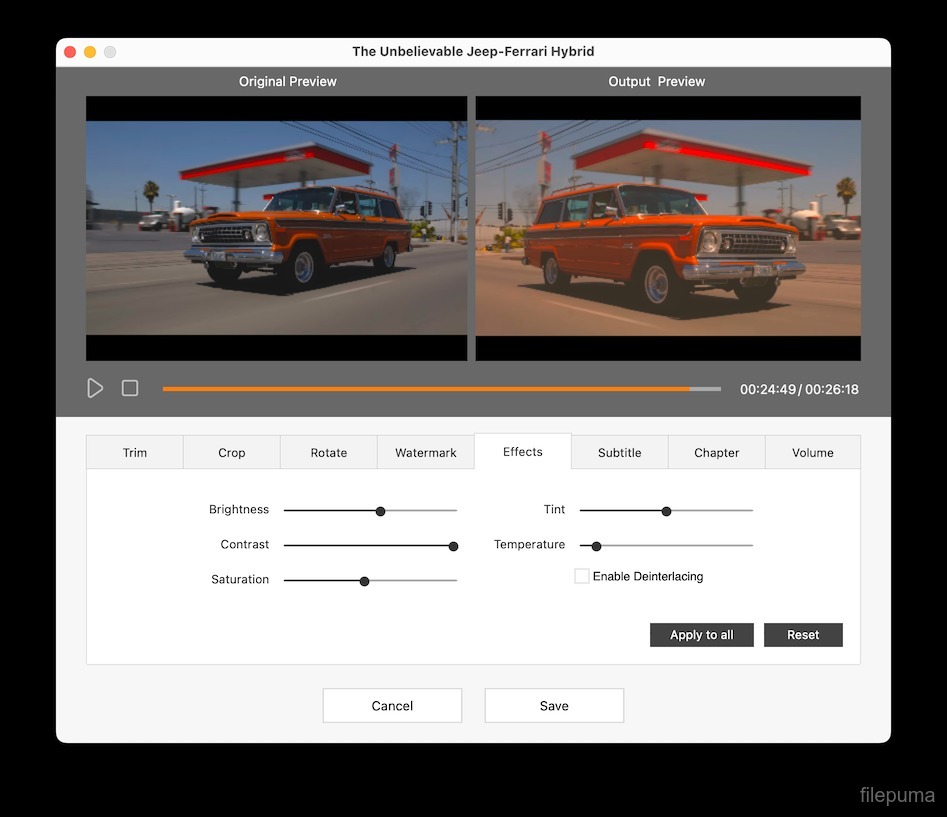Go to the Watermark tab
The height and width of the screenshot is (817, 947).
[426, 453]
